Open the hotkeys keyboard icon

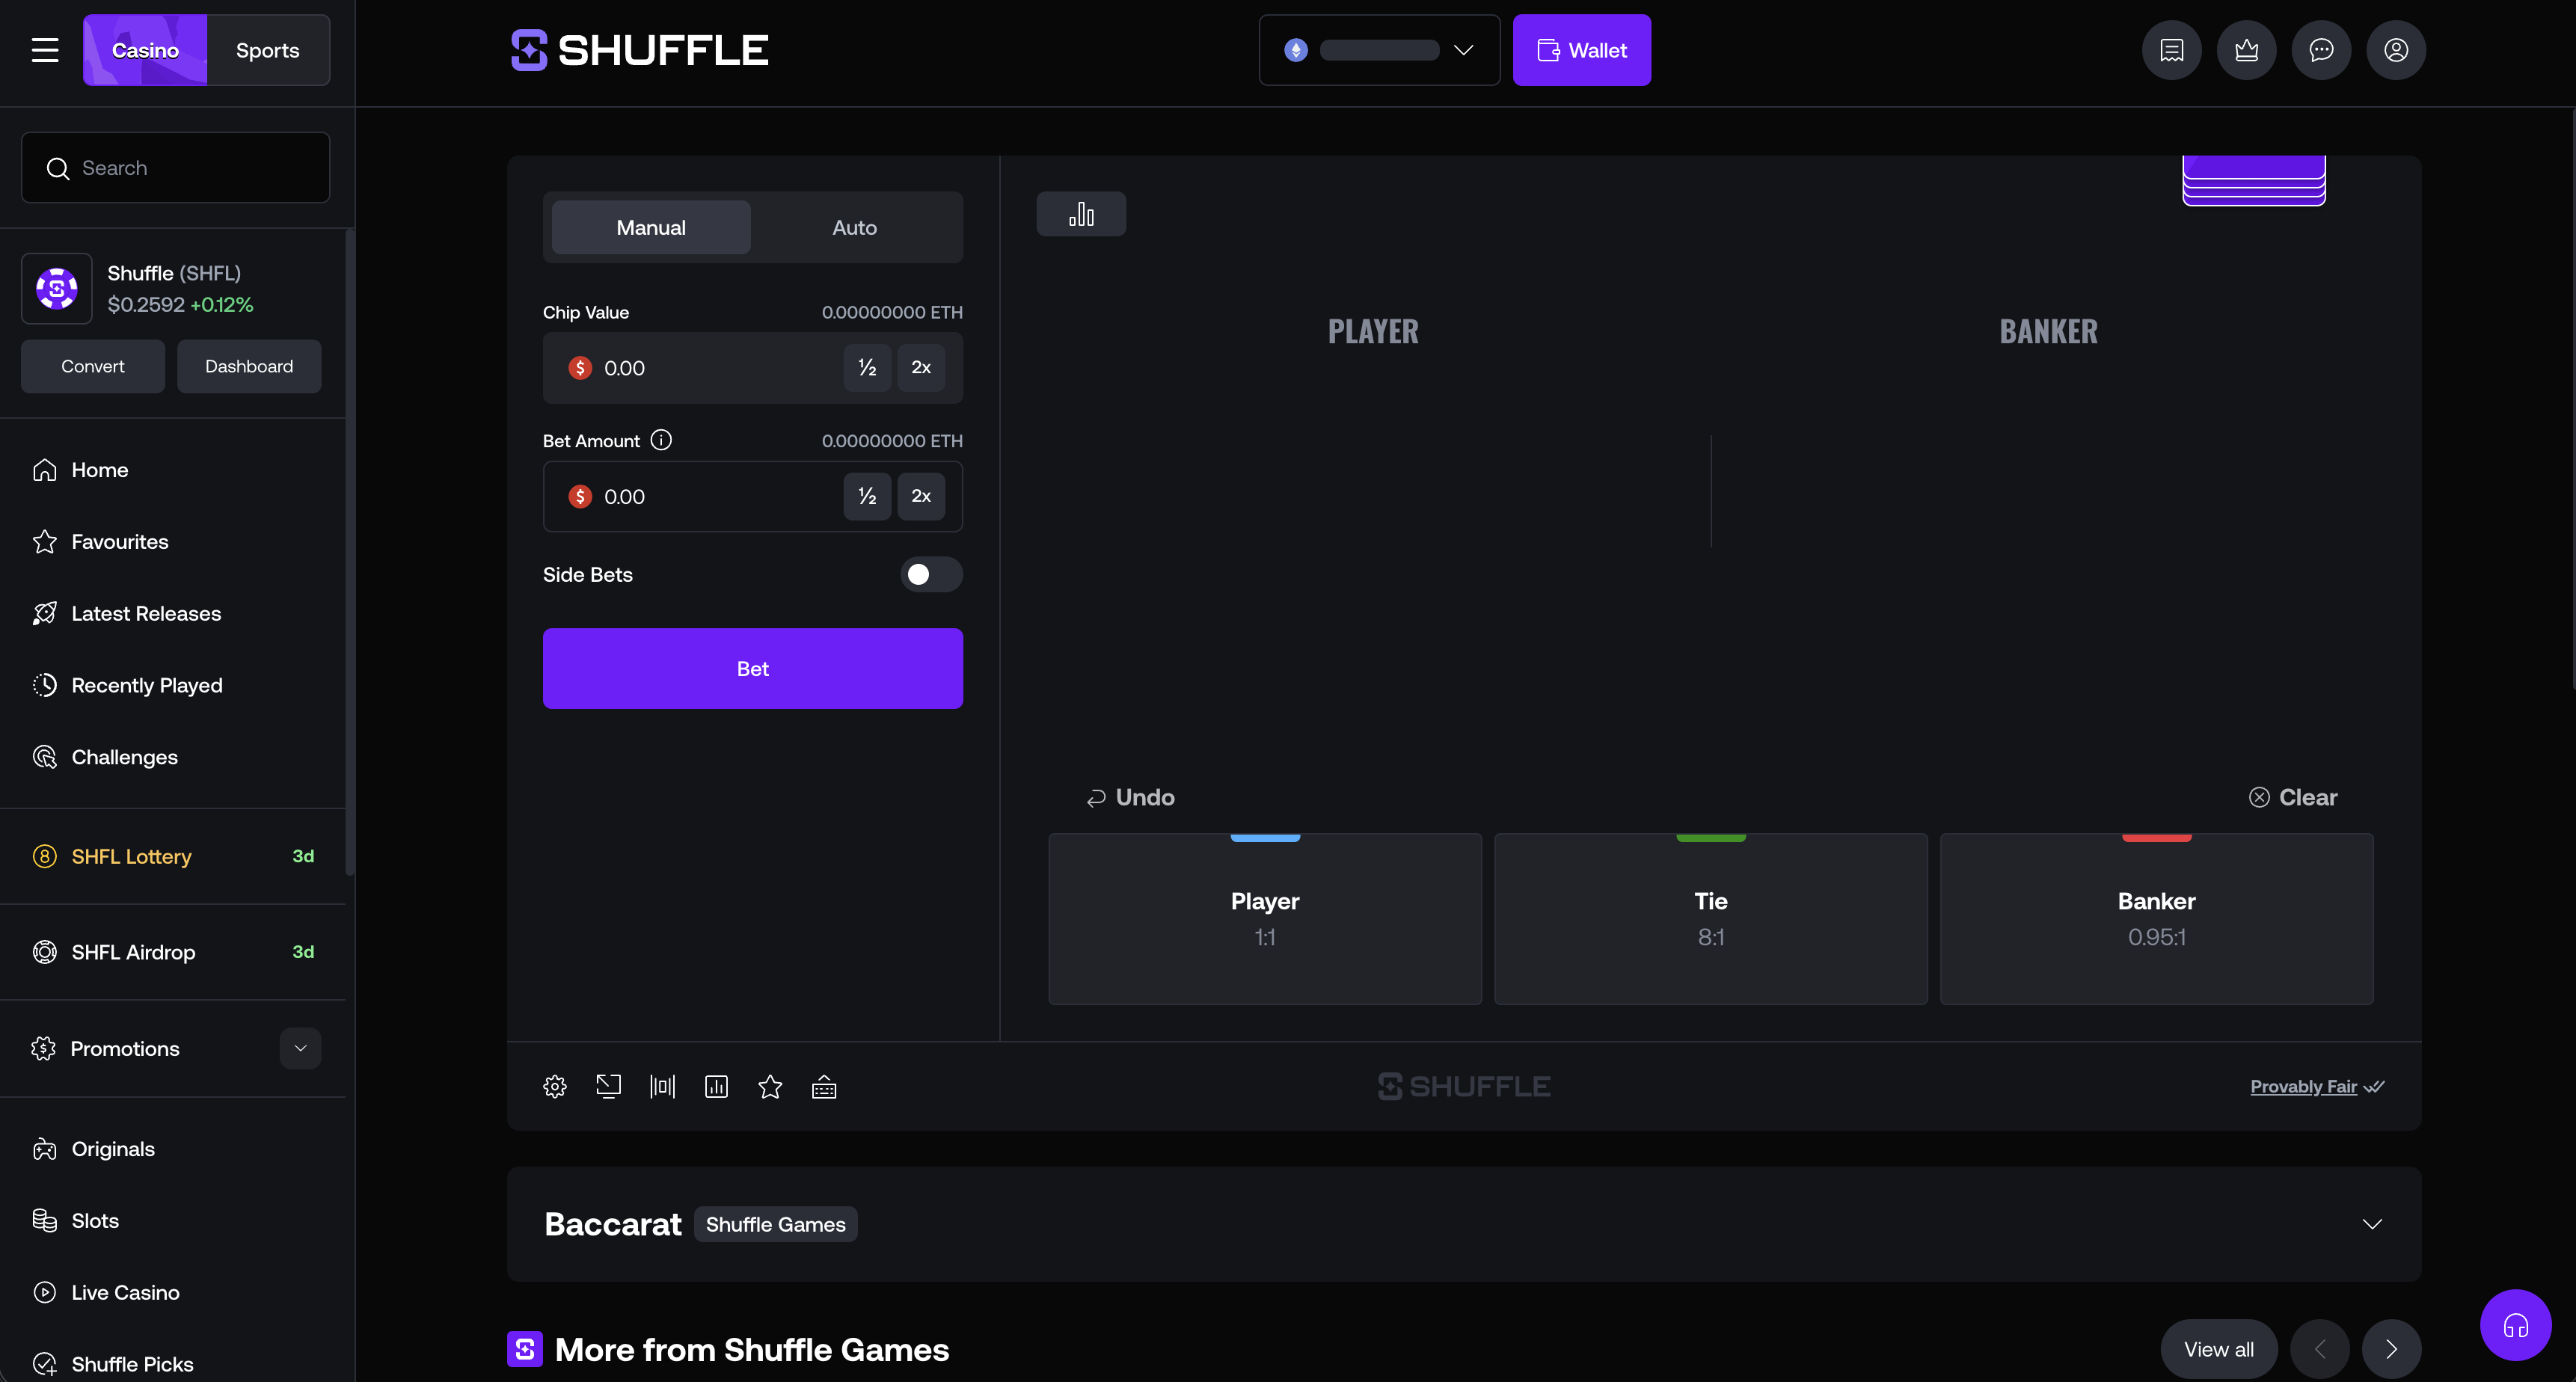point(824,1086)
